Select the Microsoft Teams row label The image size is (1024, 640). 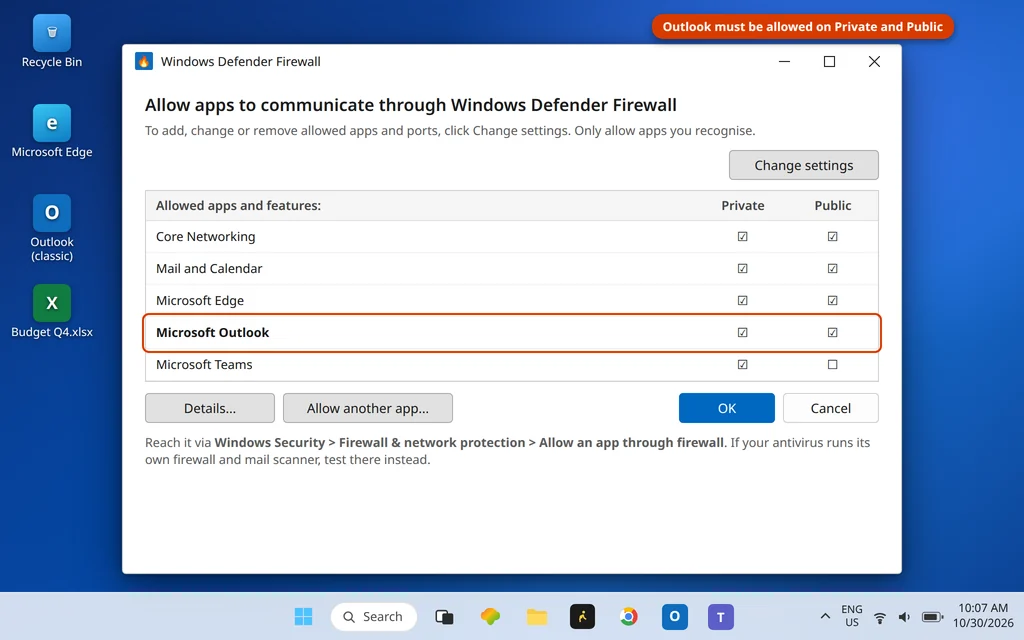pos(204,364)
